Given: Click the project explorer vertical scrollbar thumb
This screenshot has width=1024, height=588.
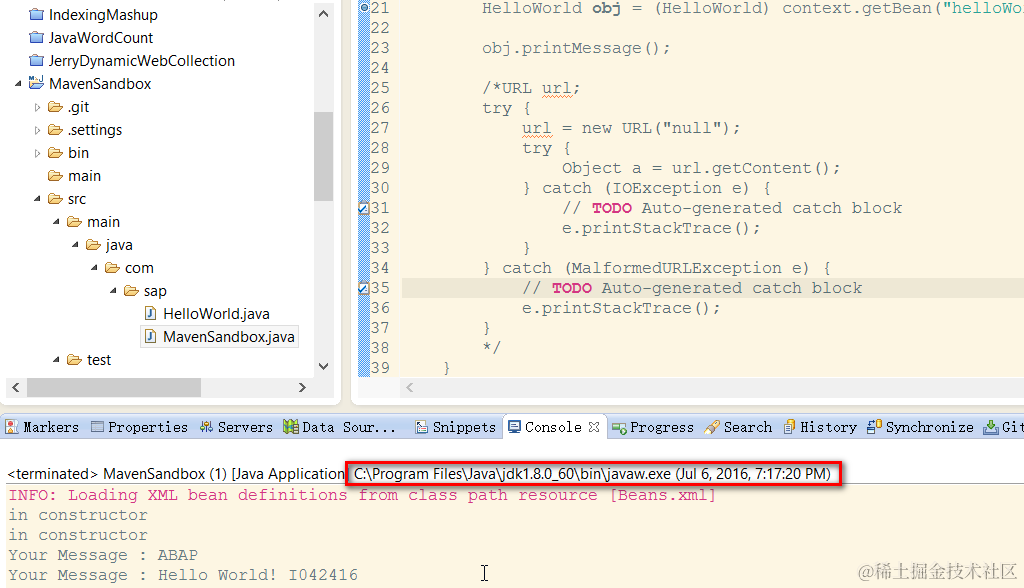Looking at the screenshot, I should click(x=323, y=156).
